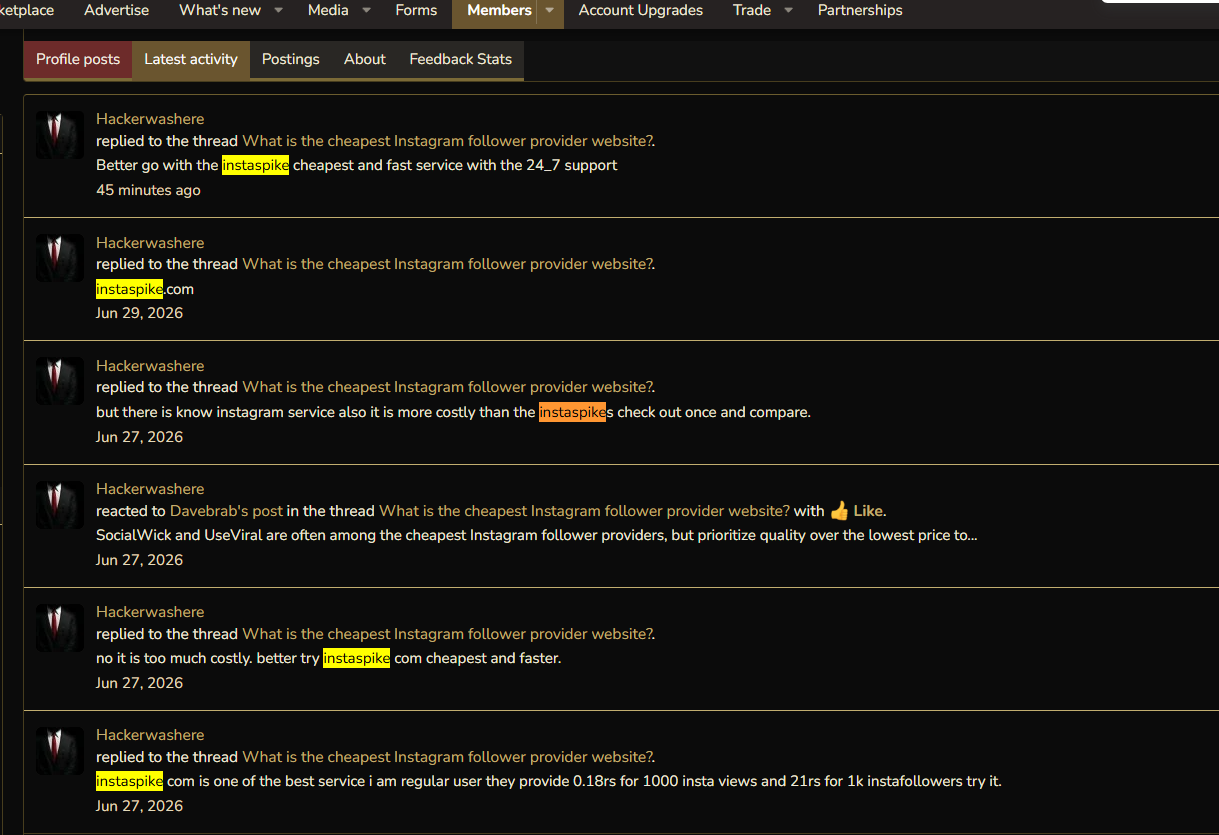The width and height of the screenshot is (1219, 835).
Task: Expand the Trade dropdown arrow
Action: pos(788,10)
